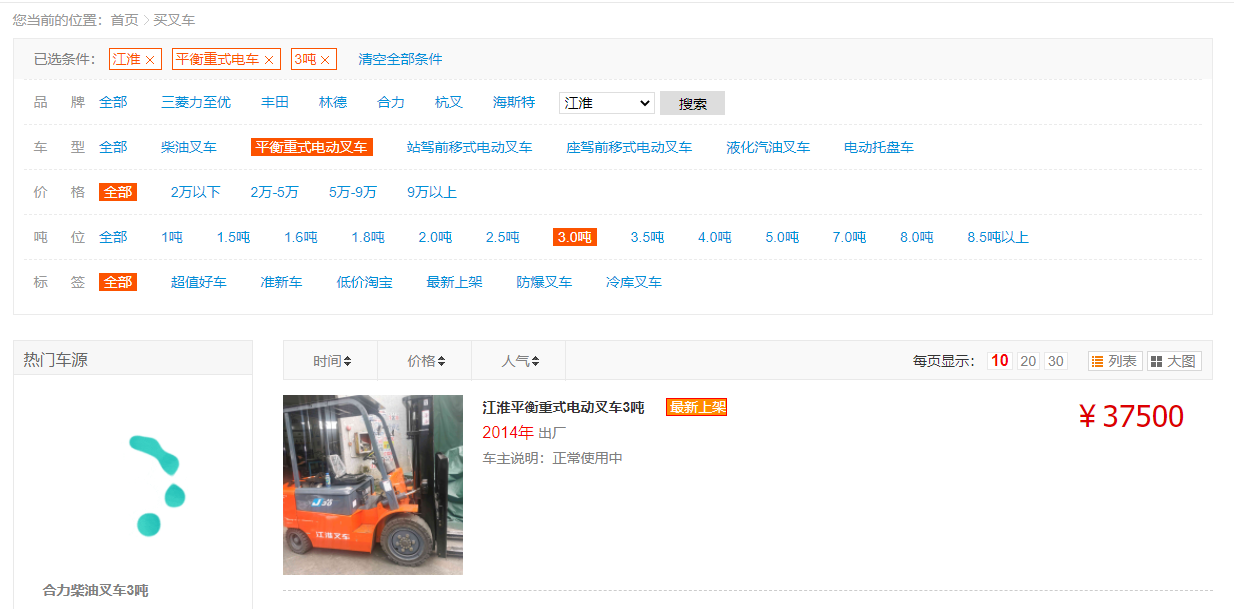Select 20 items per page
This screenshot has height=609, width=1234.
1027,360
